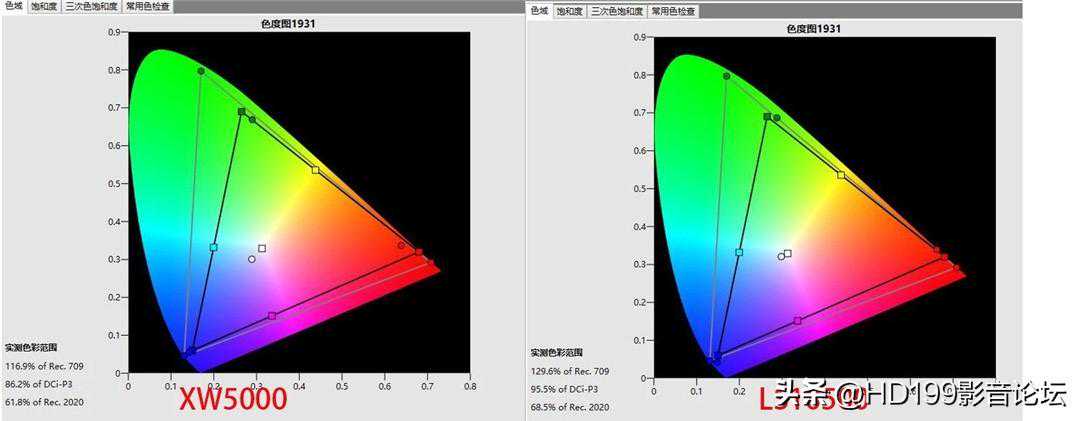This screenshot has height=421, width=1080.
Task: Click the white square marker in left chart
Action: (x=262, y=248)
